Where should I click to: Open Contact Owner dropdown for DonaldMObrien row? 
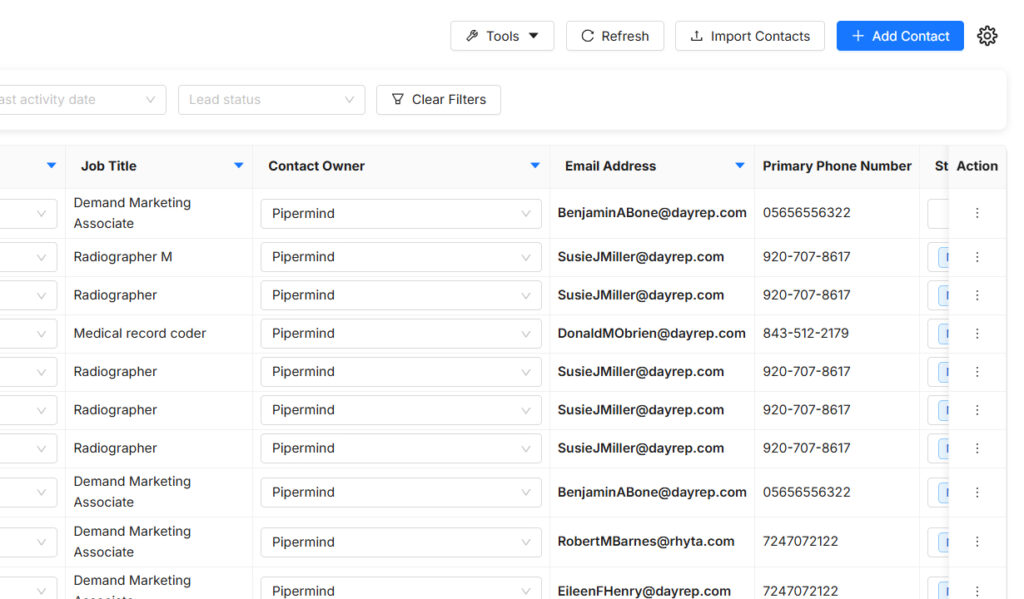pyautogui.click(x=401, y=334)
